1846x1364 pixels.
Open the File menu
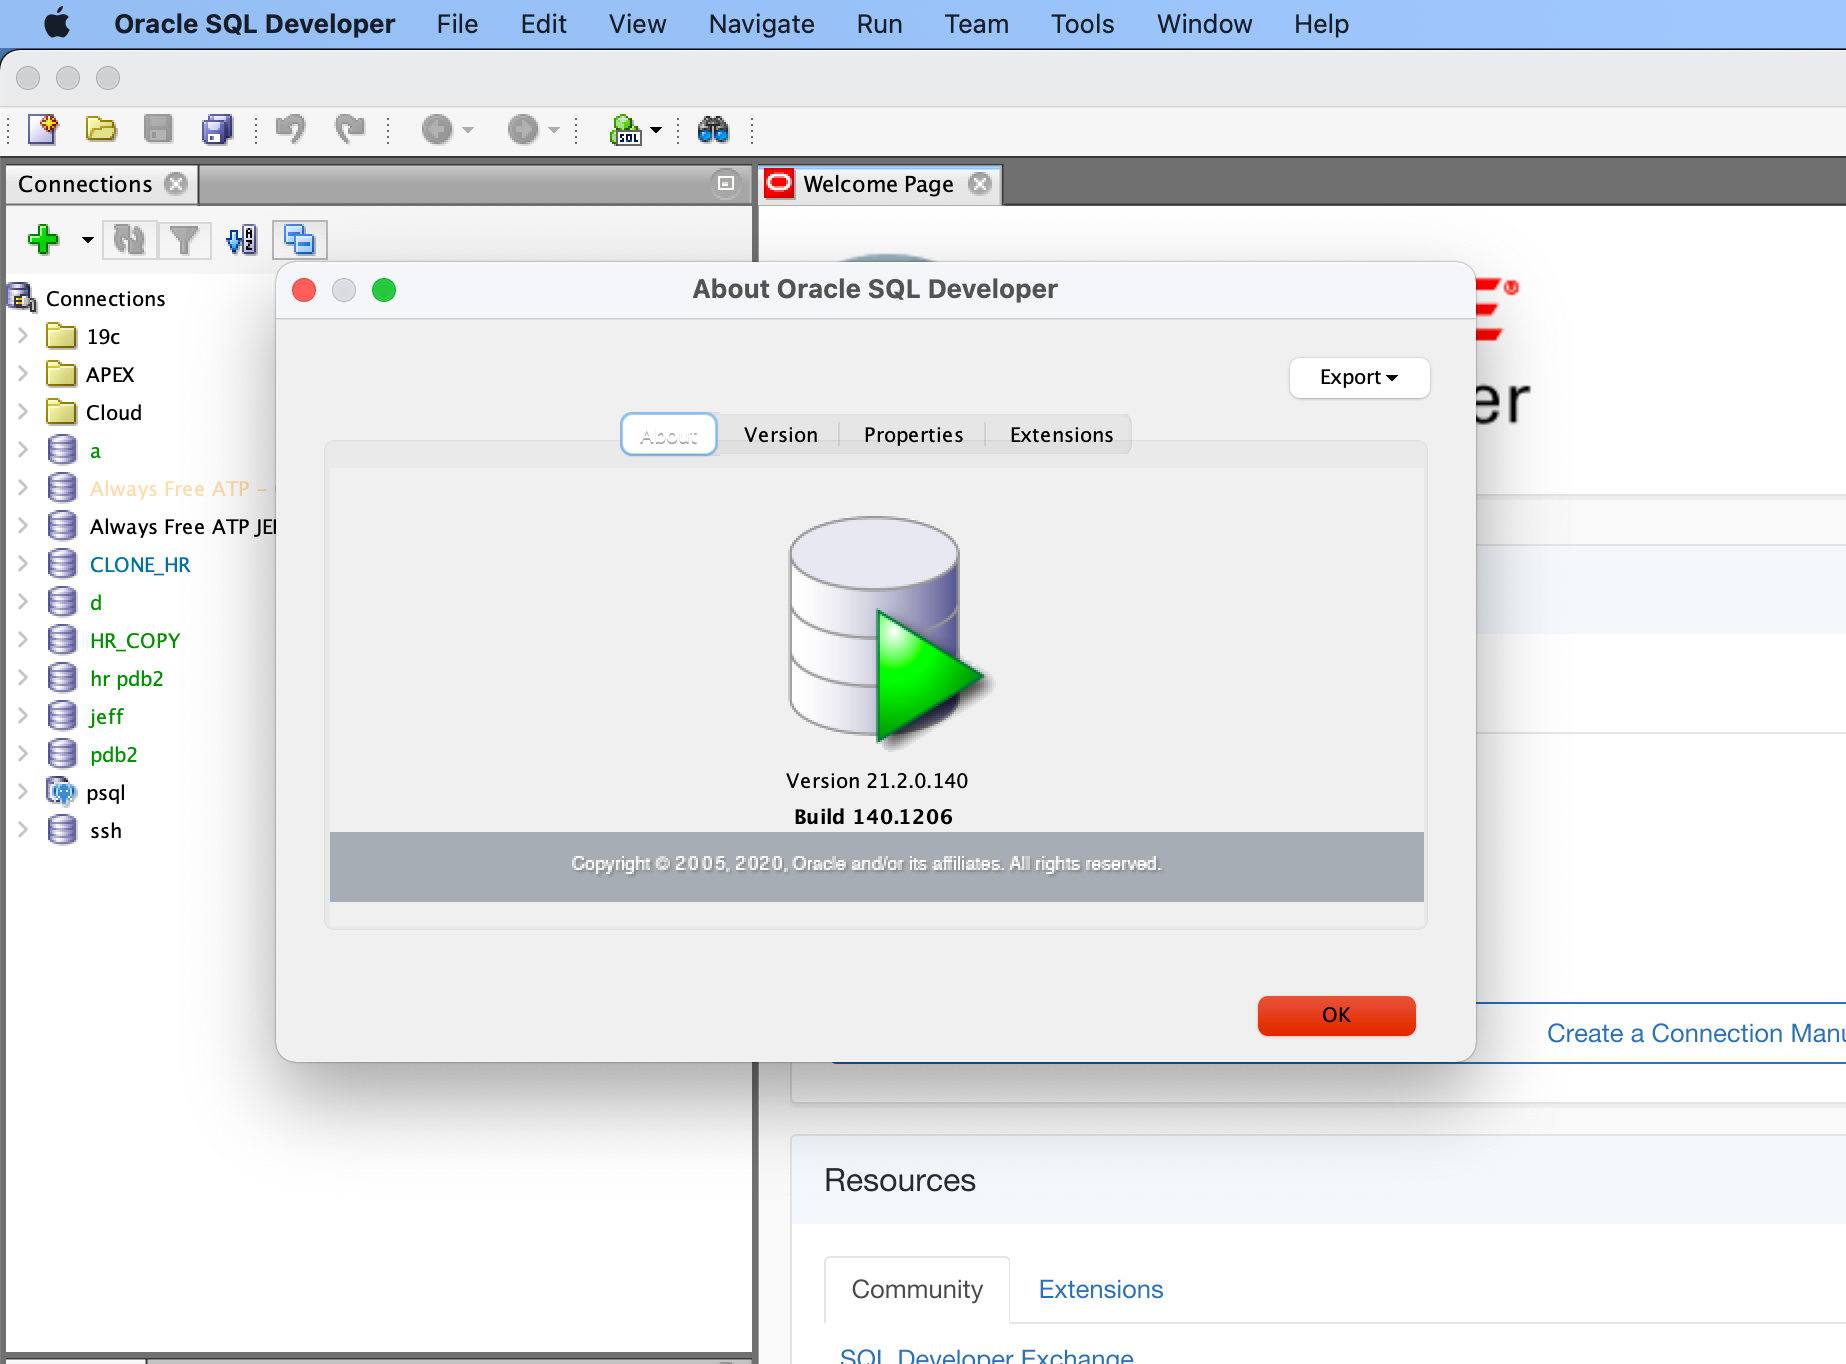(457, 24)
